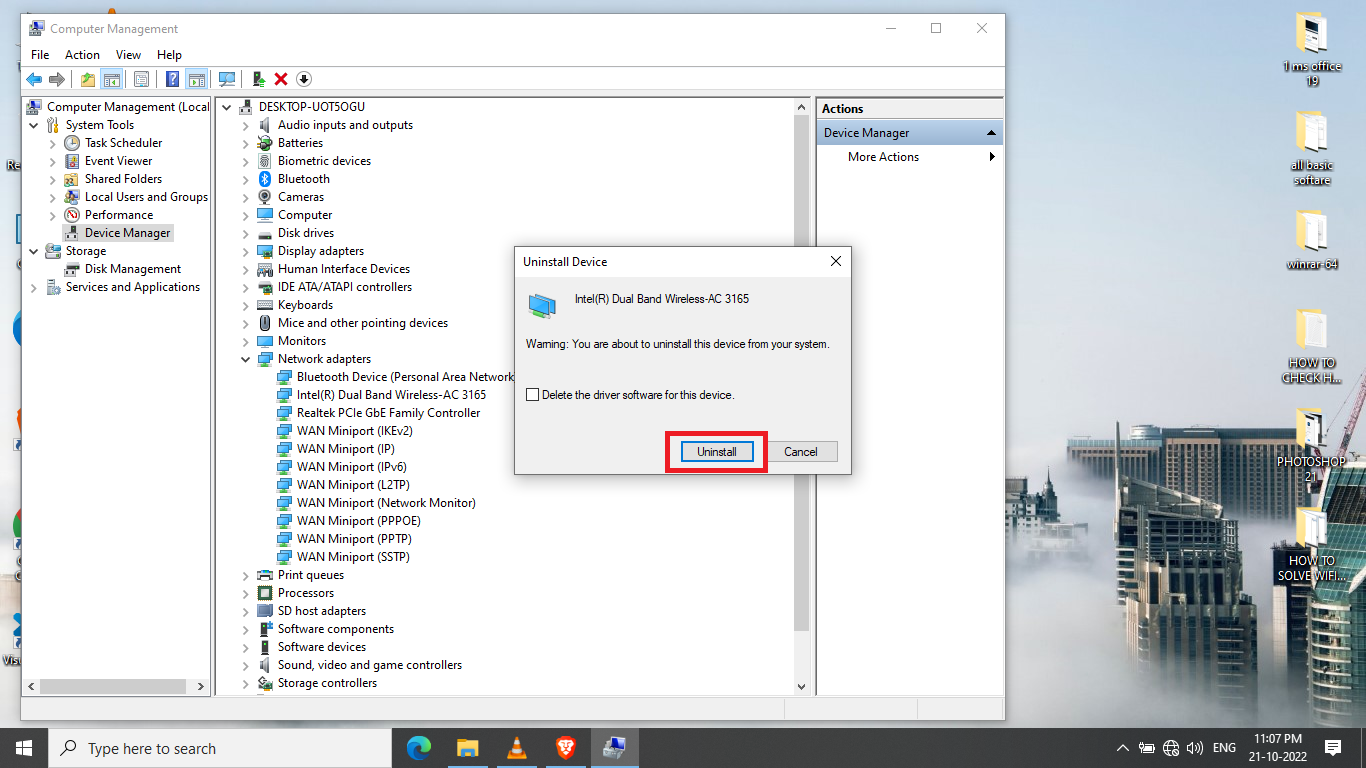
Task: Click the Back arrow in toolbar
Action: pyautogui.click(x=34, y=79)
